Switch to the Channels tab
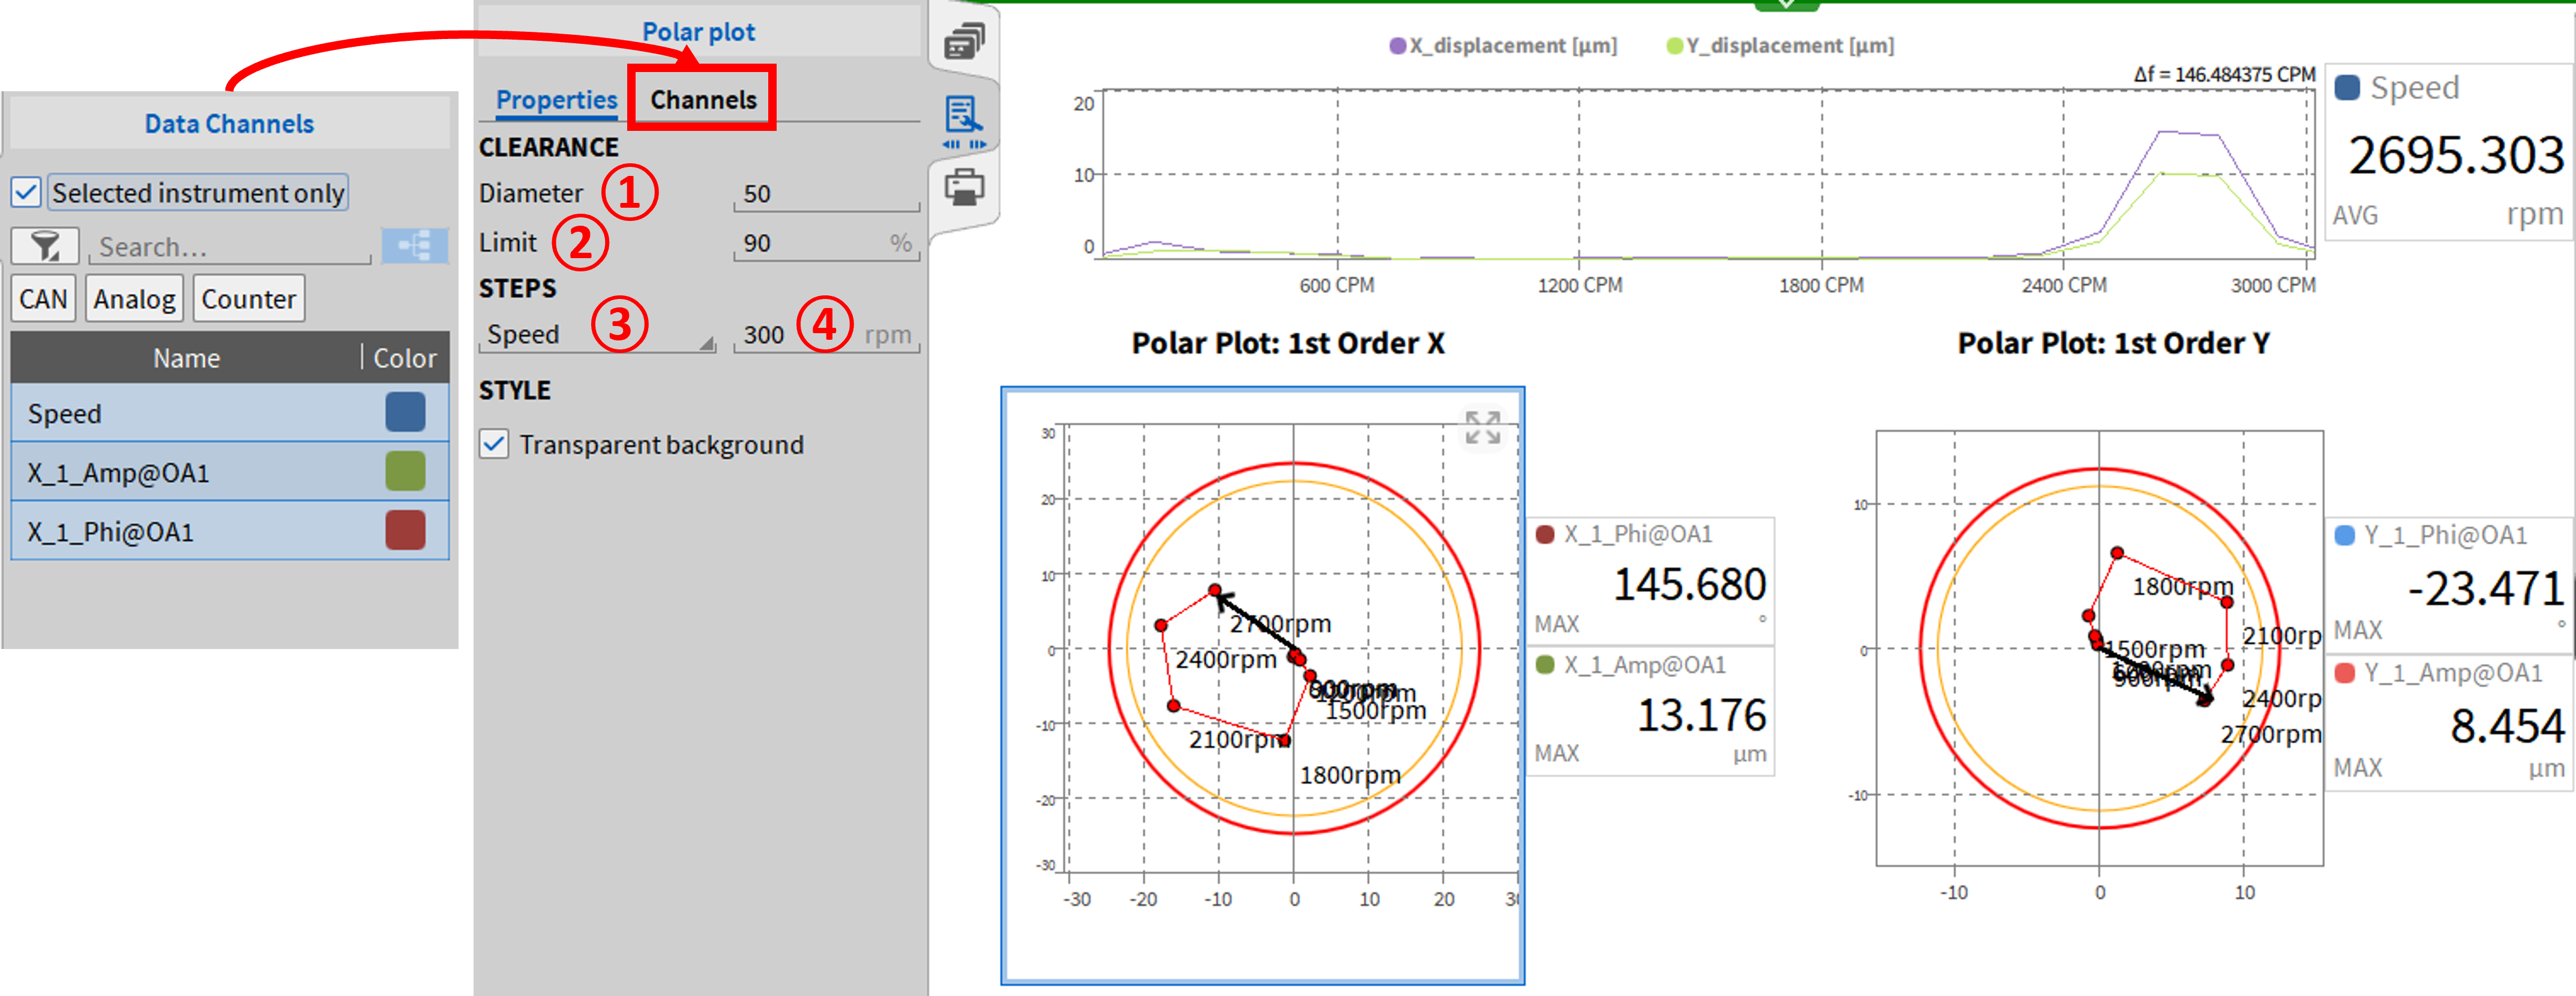This screenshot has width=2576, height=996. [703, 99]
